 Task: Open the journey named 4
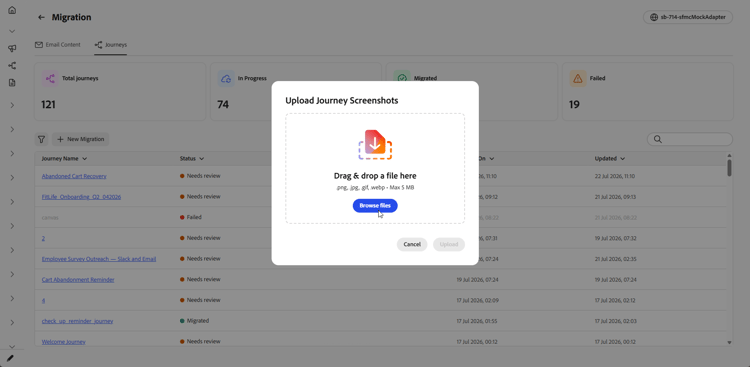tap(43, 300)
